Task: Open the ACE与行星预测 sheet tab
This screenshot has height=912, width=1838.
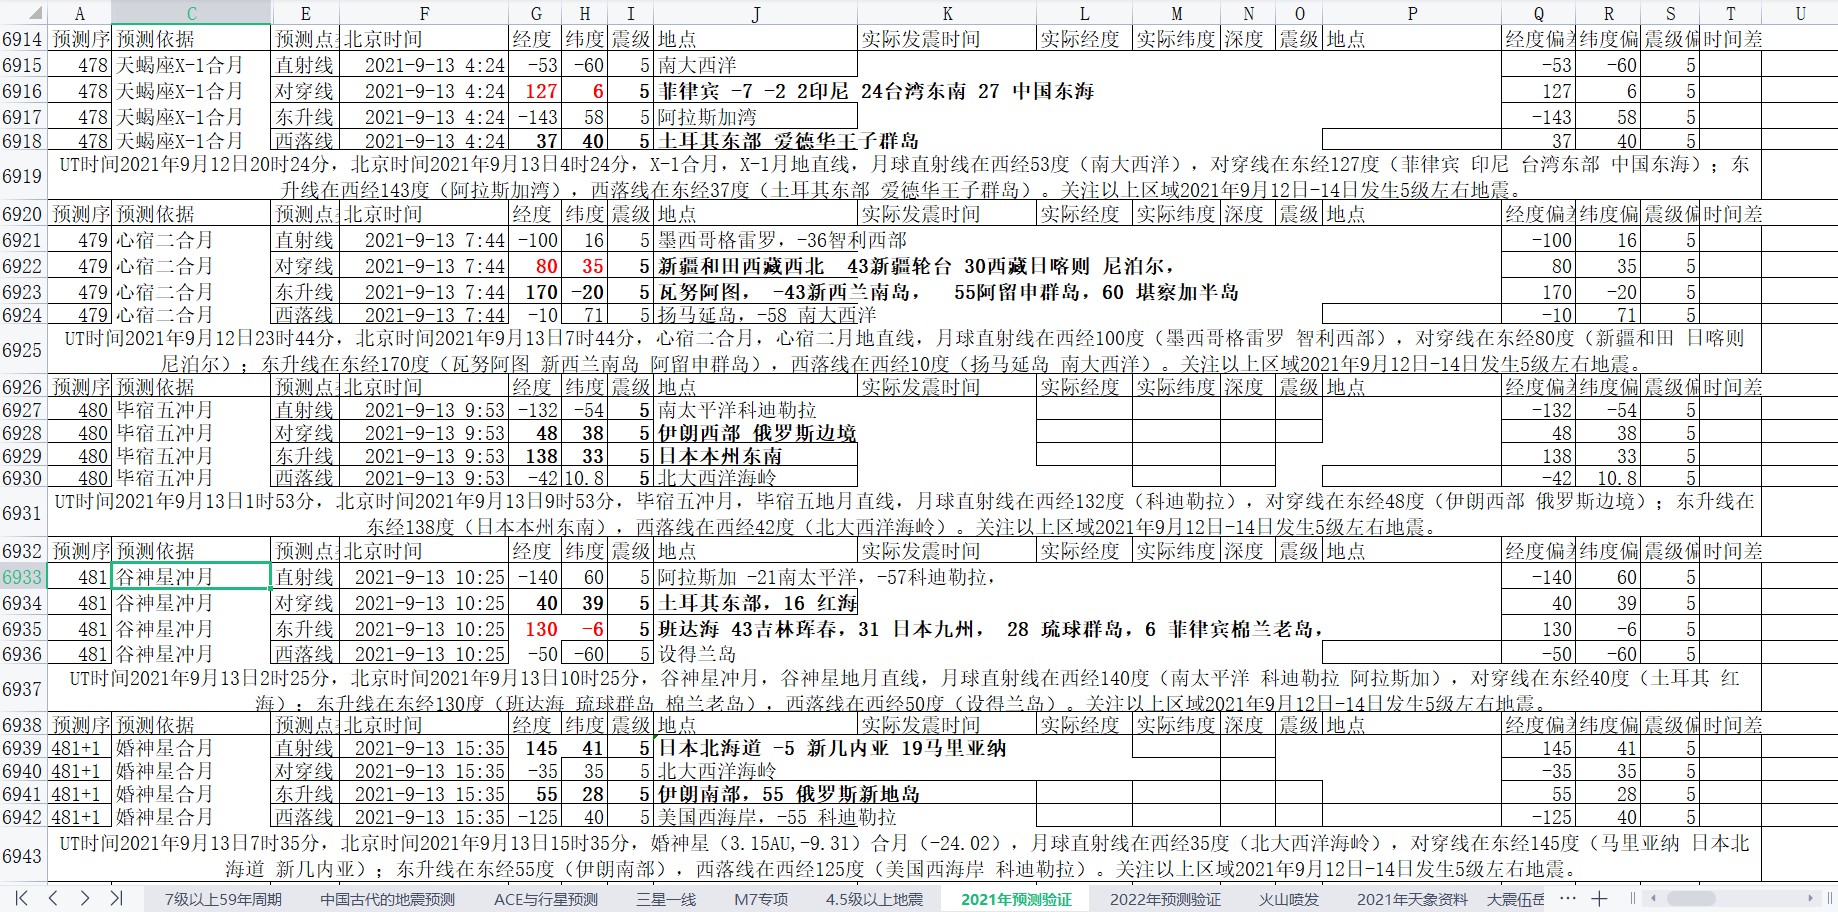Action: [546, 899]
